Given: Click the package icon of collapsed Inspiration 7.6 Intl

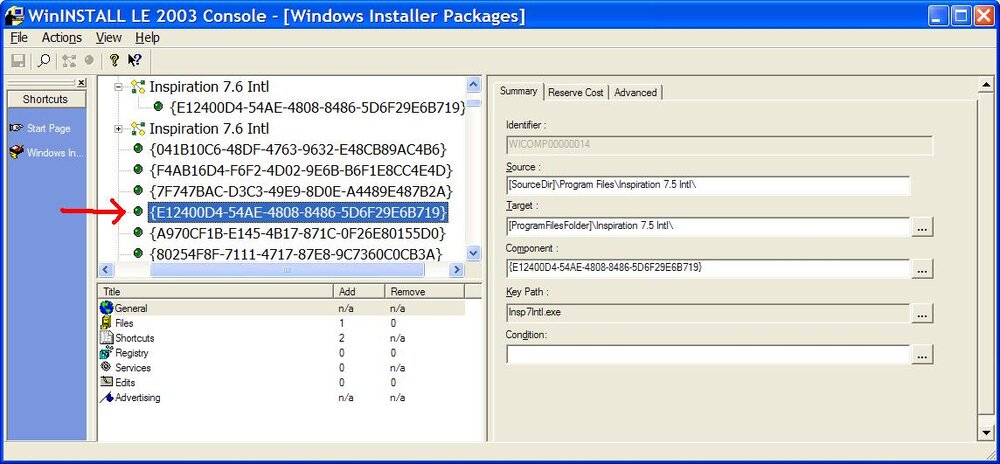Looking at the screenshot, I should [x=138, y=129].
